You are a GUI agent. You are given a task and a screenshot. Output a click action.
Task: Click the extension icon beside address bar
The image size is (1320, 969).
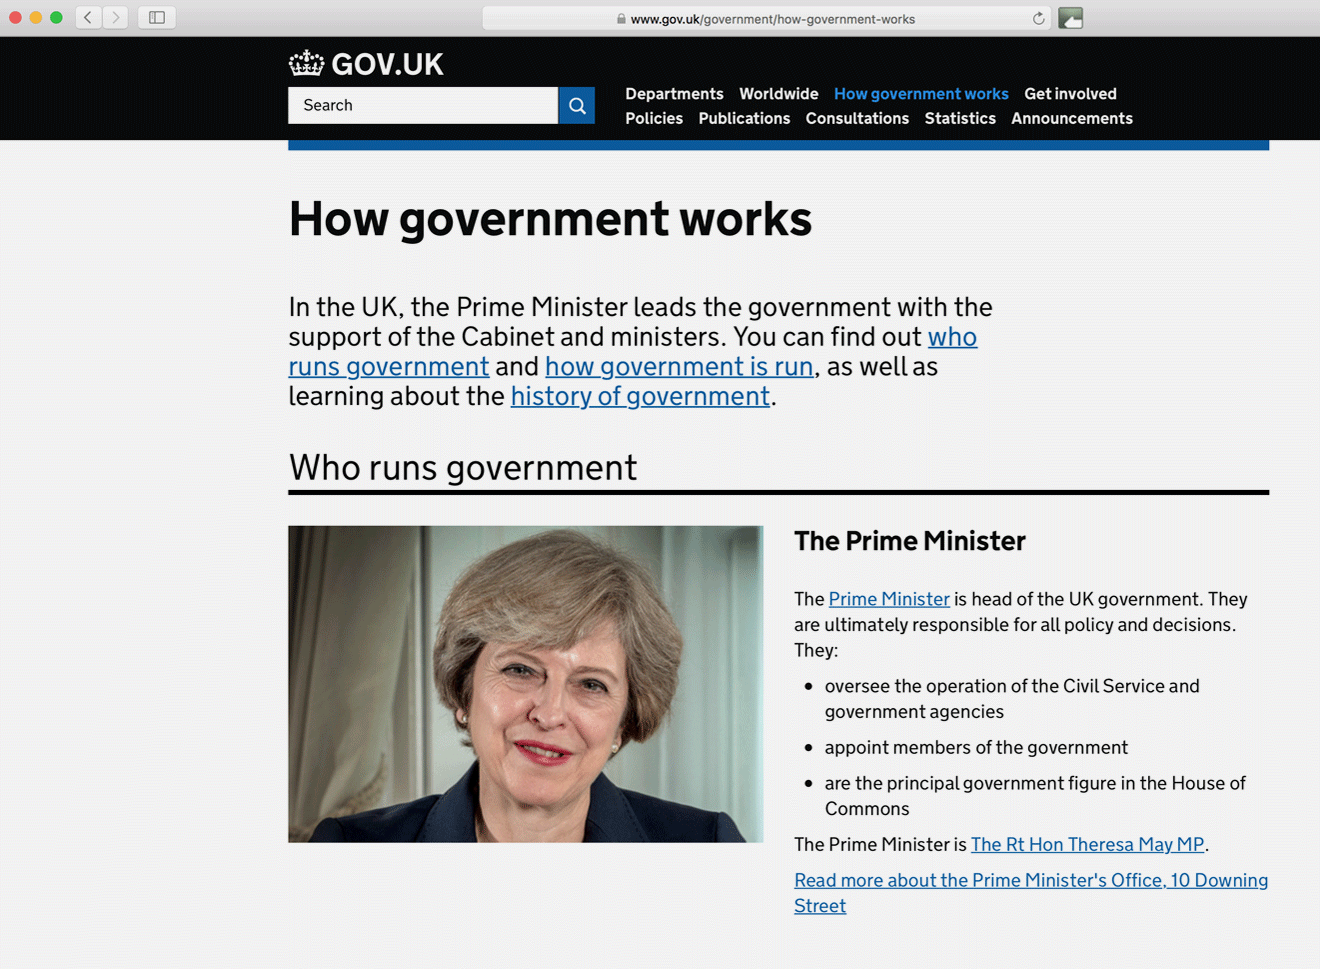[x=1070, y=19]
